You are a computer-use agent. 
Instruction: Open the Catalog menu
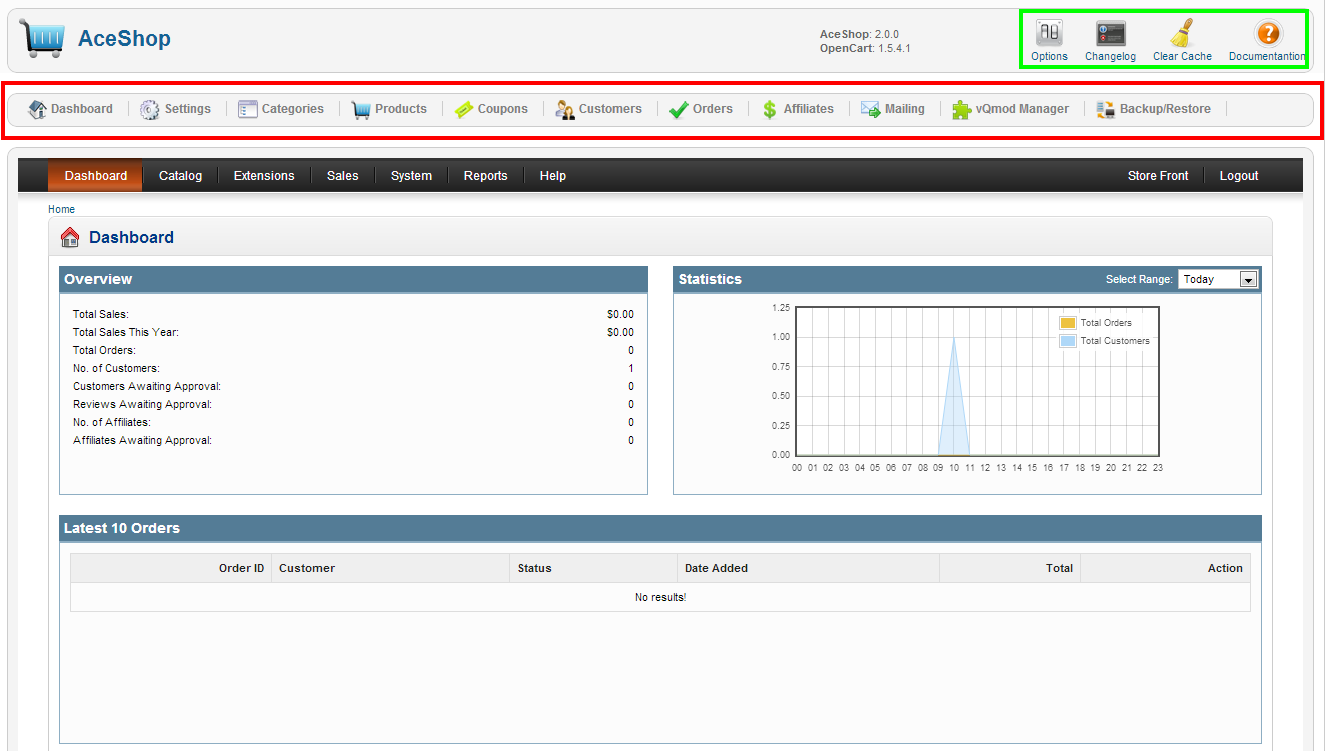pos(181,176)
